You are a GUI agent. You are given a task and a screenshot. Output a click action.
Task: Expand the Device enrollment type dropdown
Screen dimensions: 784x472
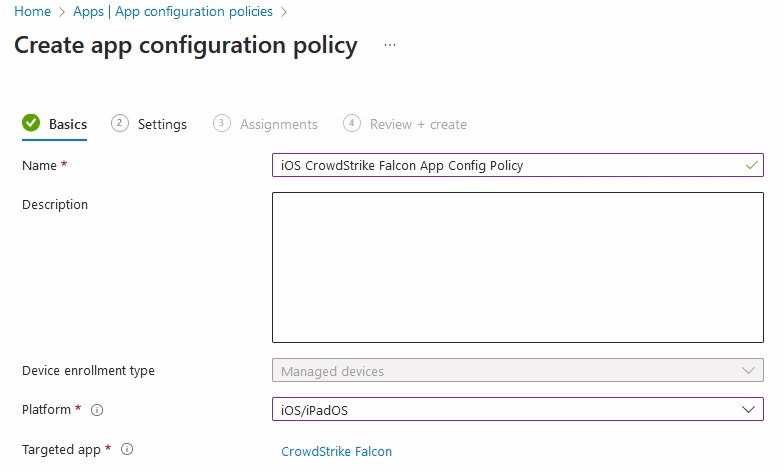(517, 371)
